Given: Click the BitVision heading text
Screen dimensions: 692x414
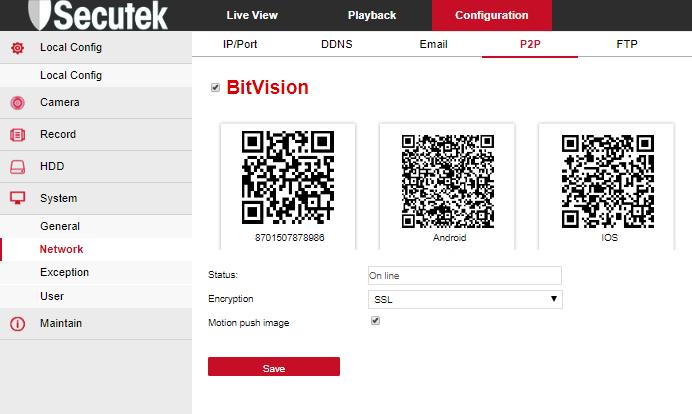Looking at the screenshot, I should pos(267,87).
